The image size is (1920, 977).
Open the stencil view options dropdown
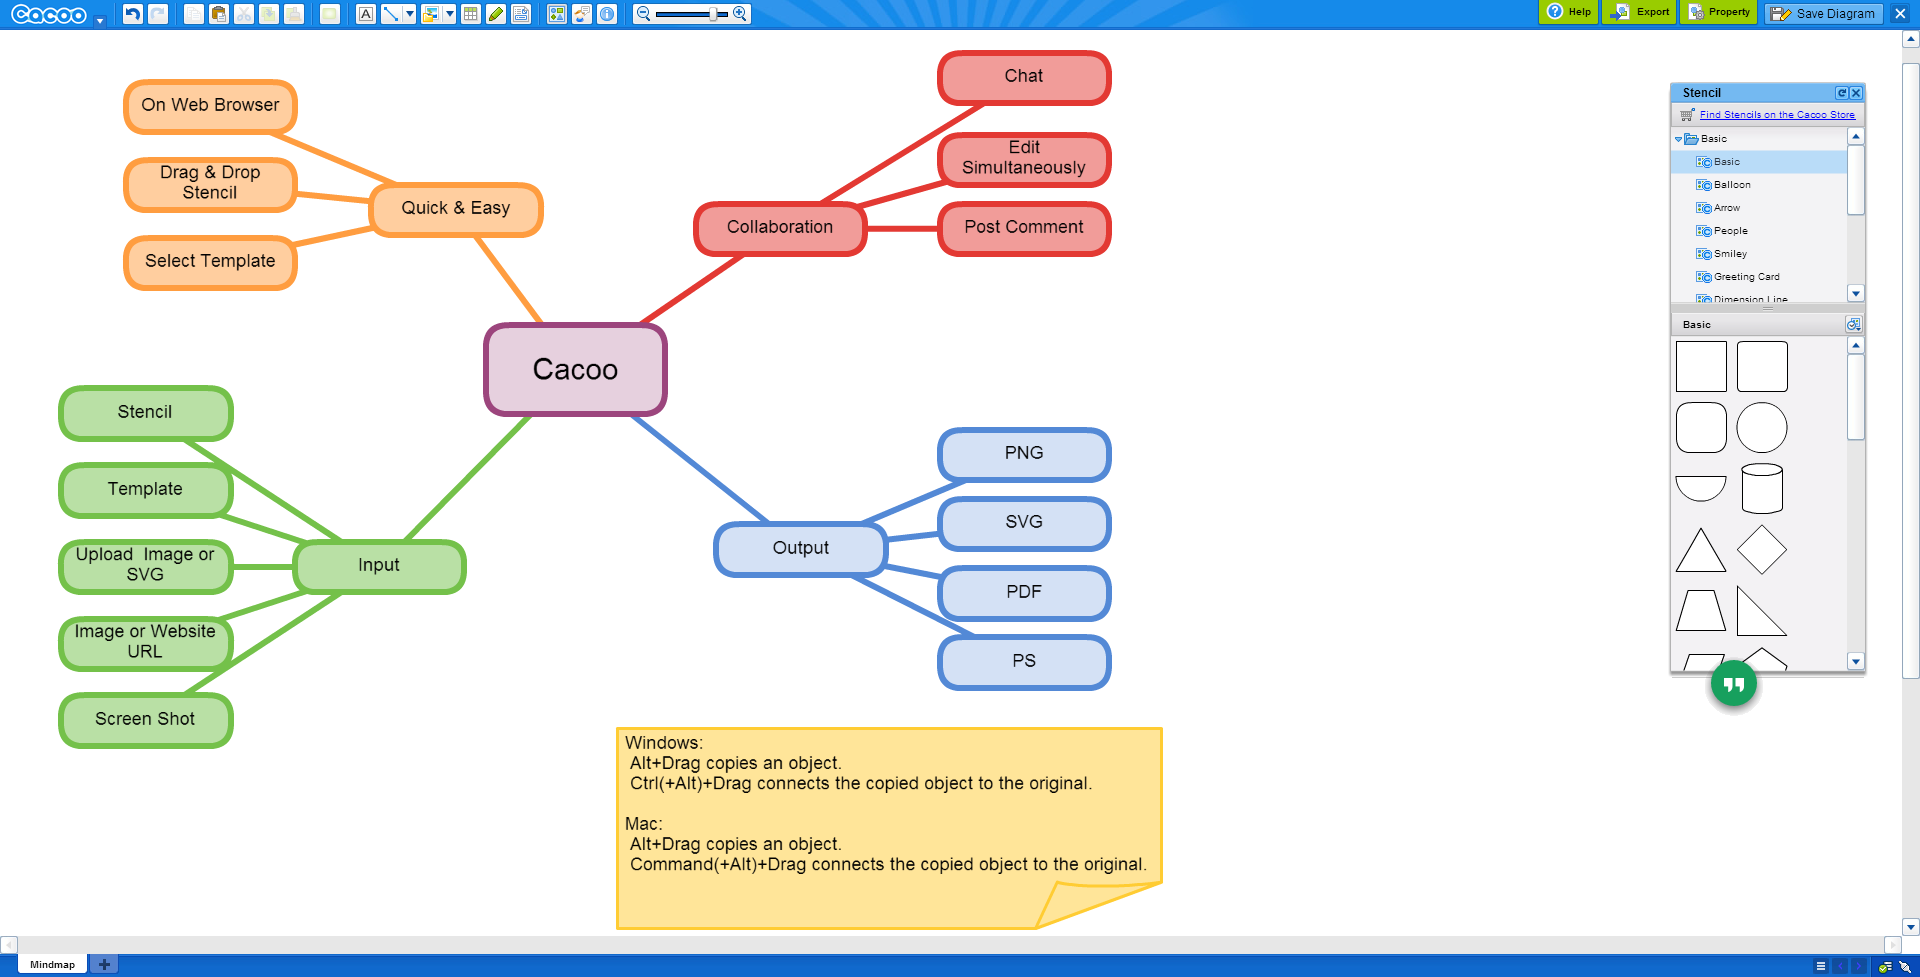tap(1853, 325)
